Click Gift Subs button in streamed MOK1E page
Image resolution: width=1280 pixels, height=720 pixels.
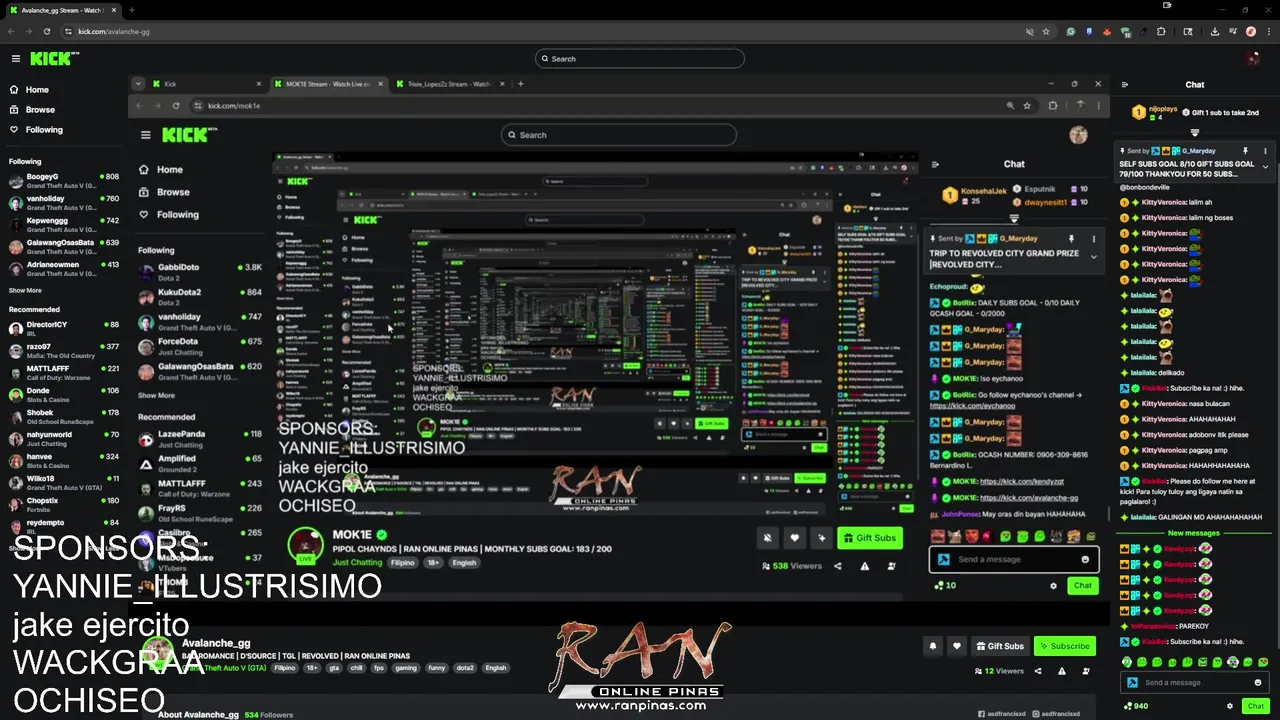(869, 538)
